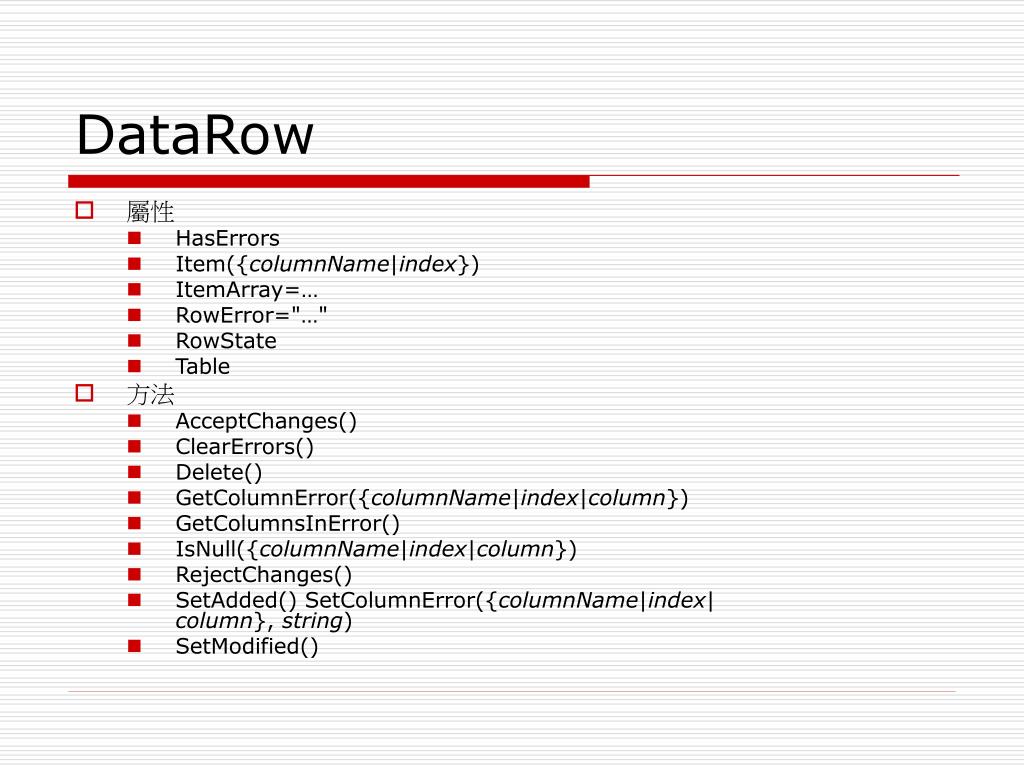Click the red bullet next to SetModified()
Viewport: 1024px width, 768px height.
pyautogui.click(x=135, y=647)
